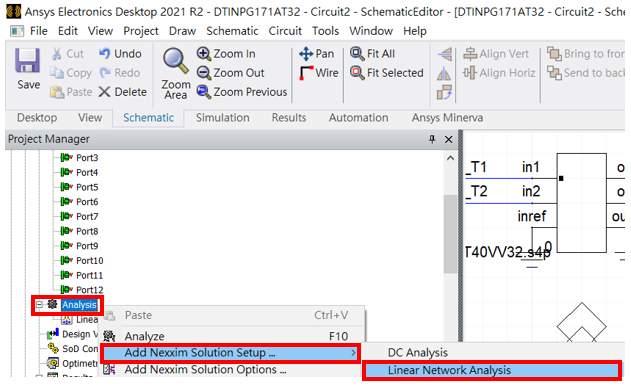Screen dimensions: 631x387
Task: Click the Paste clipboard icon in the ribbon
Action: pos(57,92)
